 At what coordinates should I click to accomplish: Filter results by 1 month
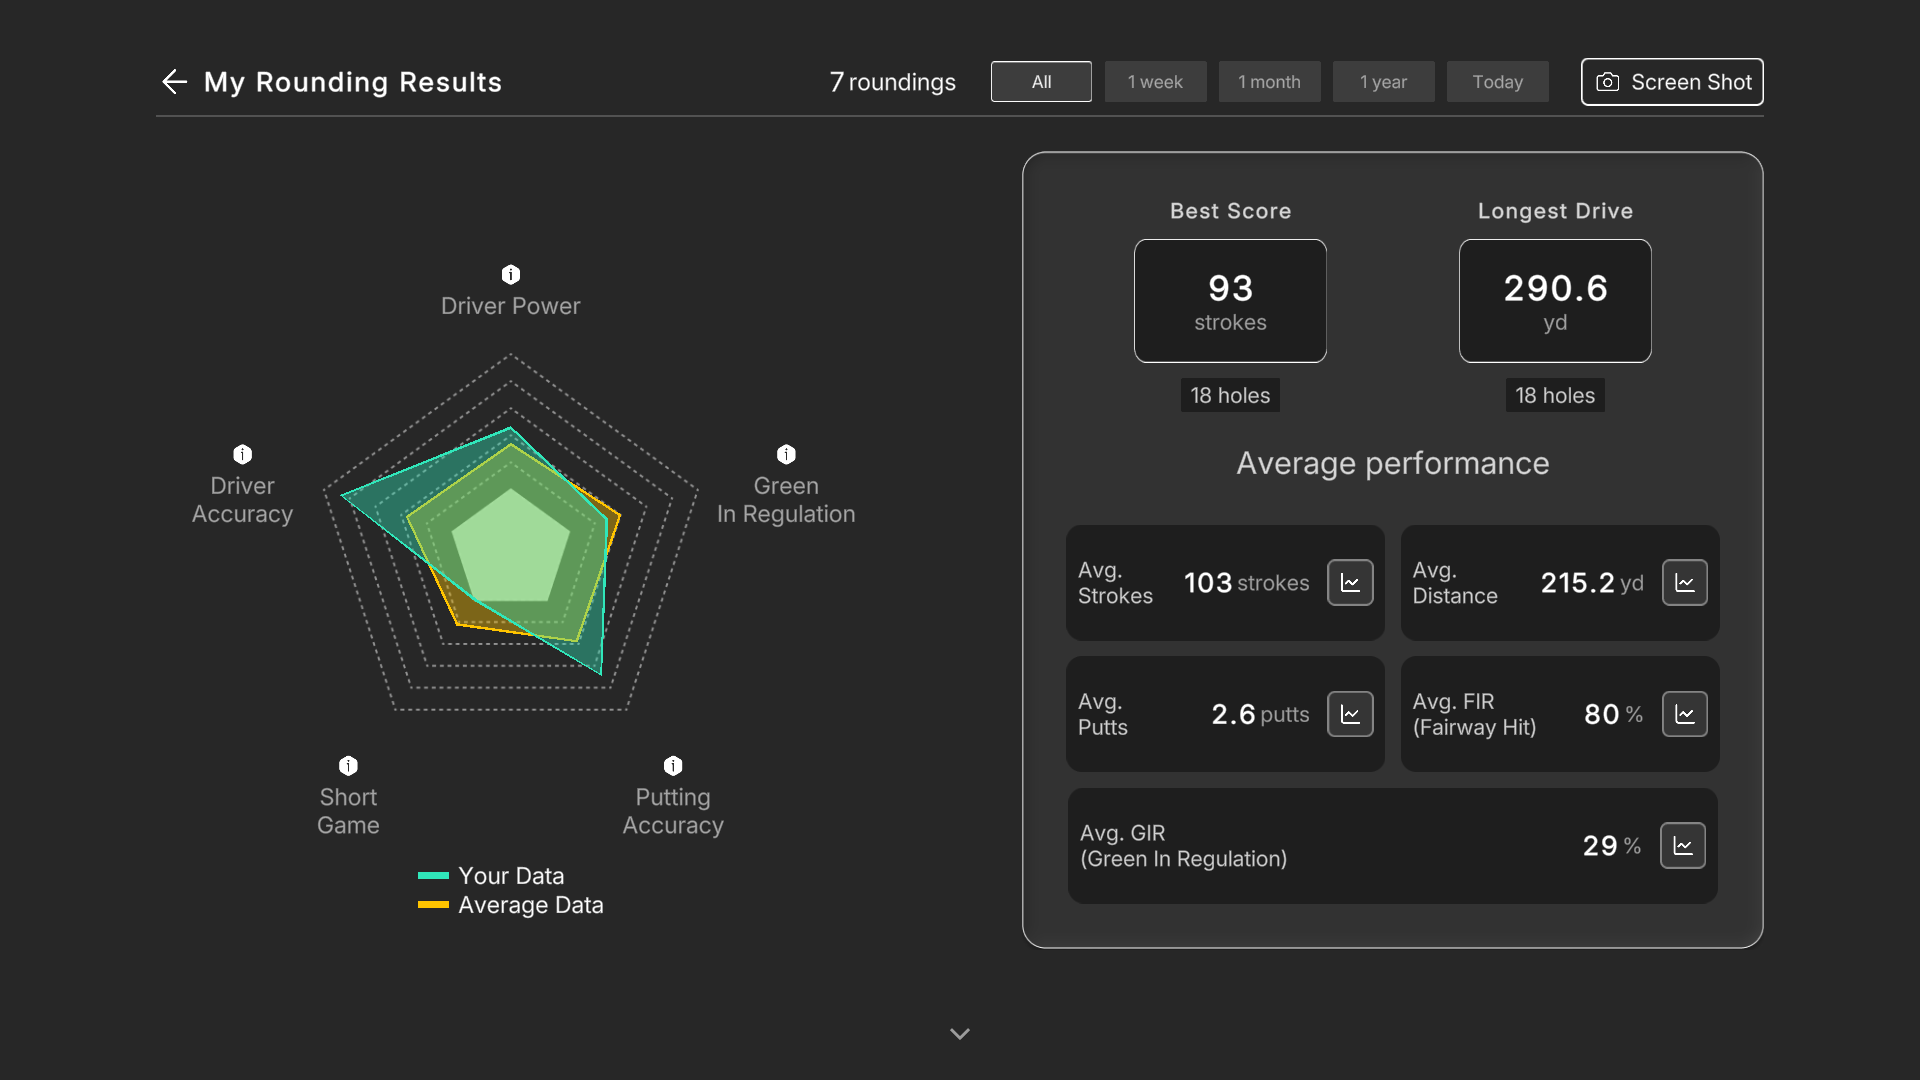(1269, 82)
